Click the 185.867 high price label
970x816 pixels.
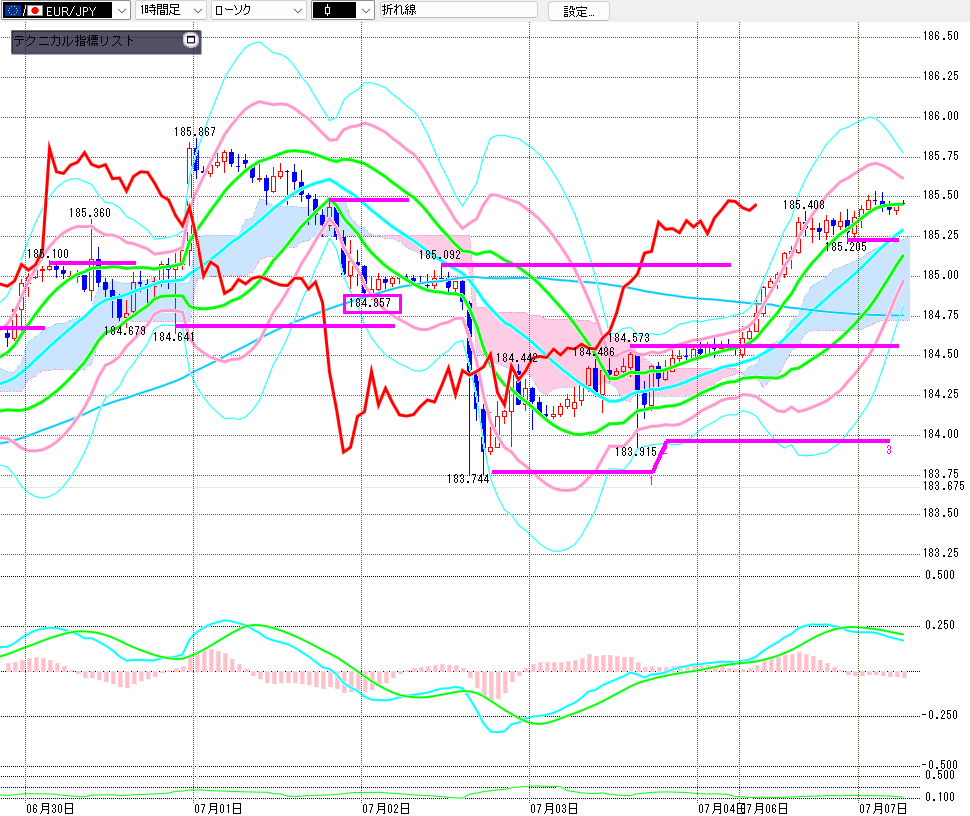194,132
